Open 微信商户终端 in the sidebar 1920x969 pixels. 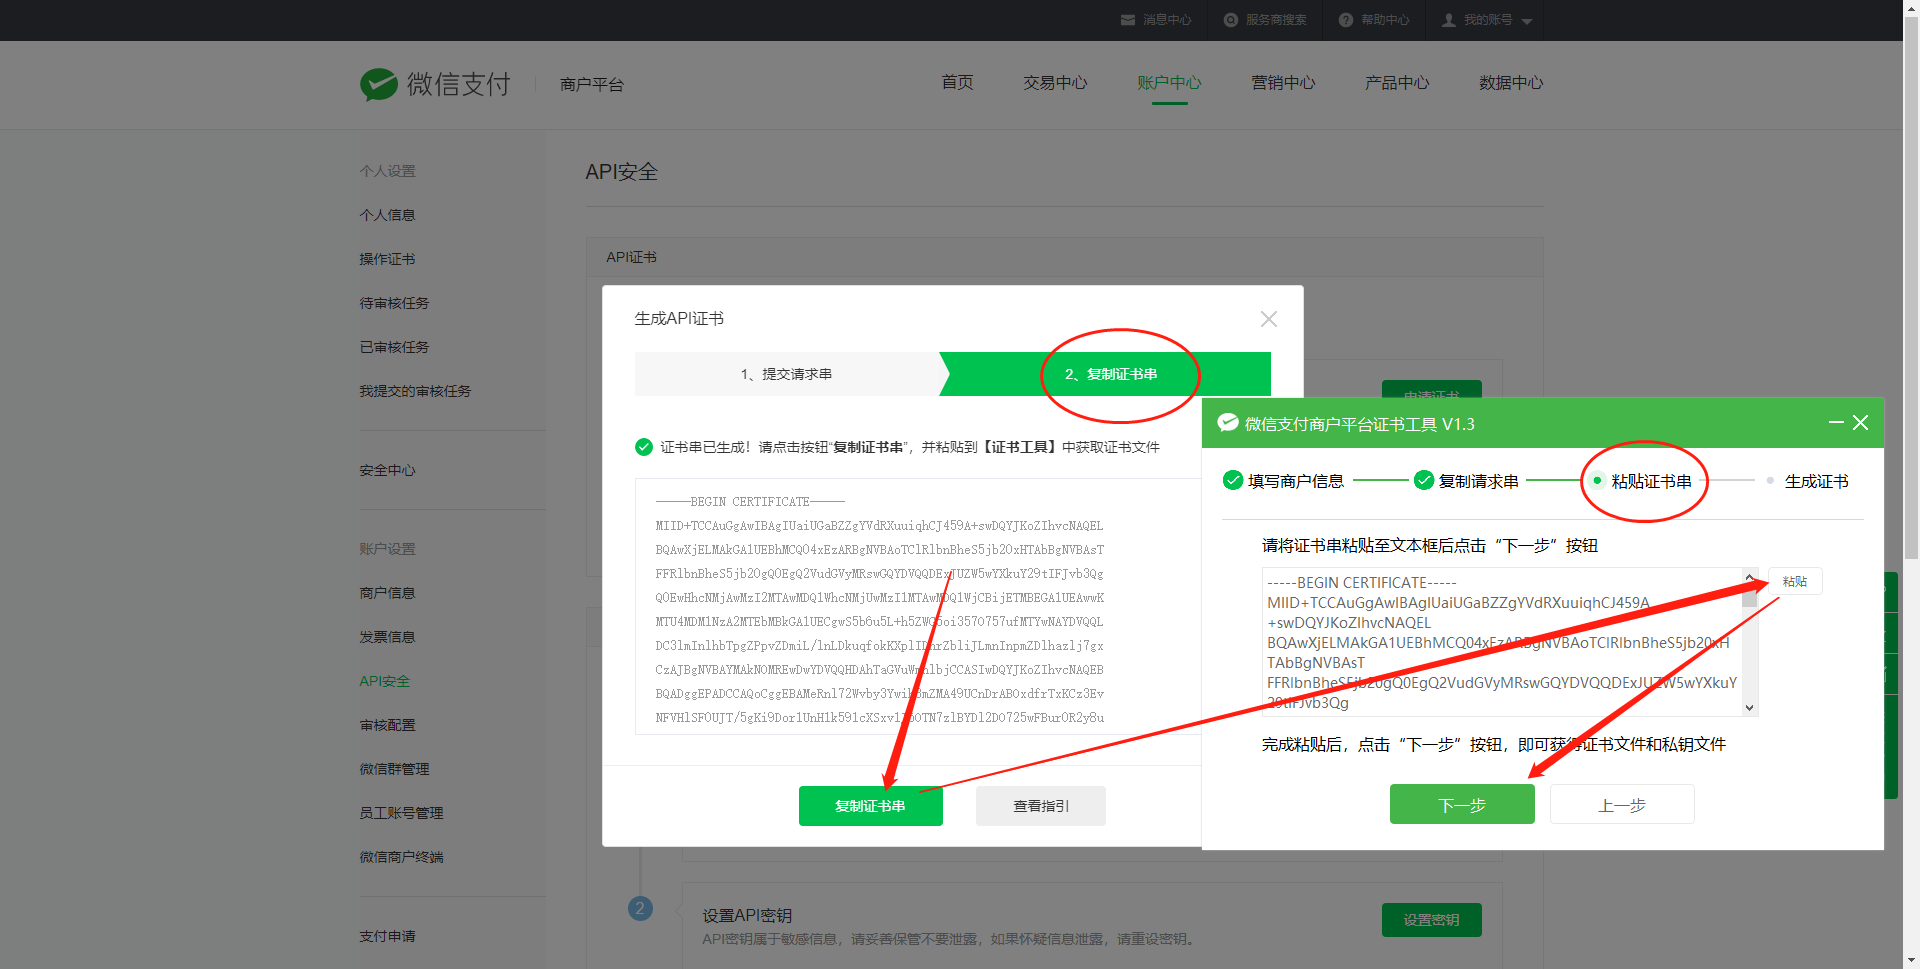401,857
